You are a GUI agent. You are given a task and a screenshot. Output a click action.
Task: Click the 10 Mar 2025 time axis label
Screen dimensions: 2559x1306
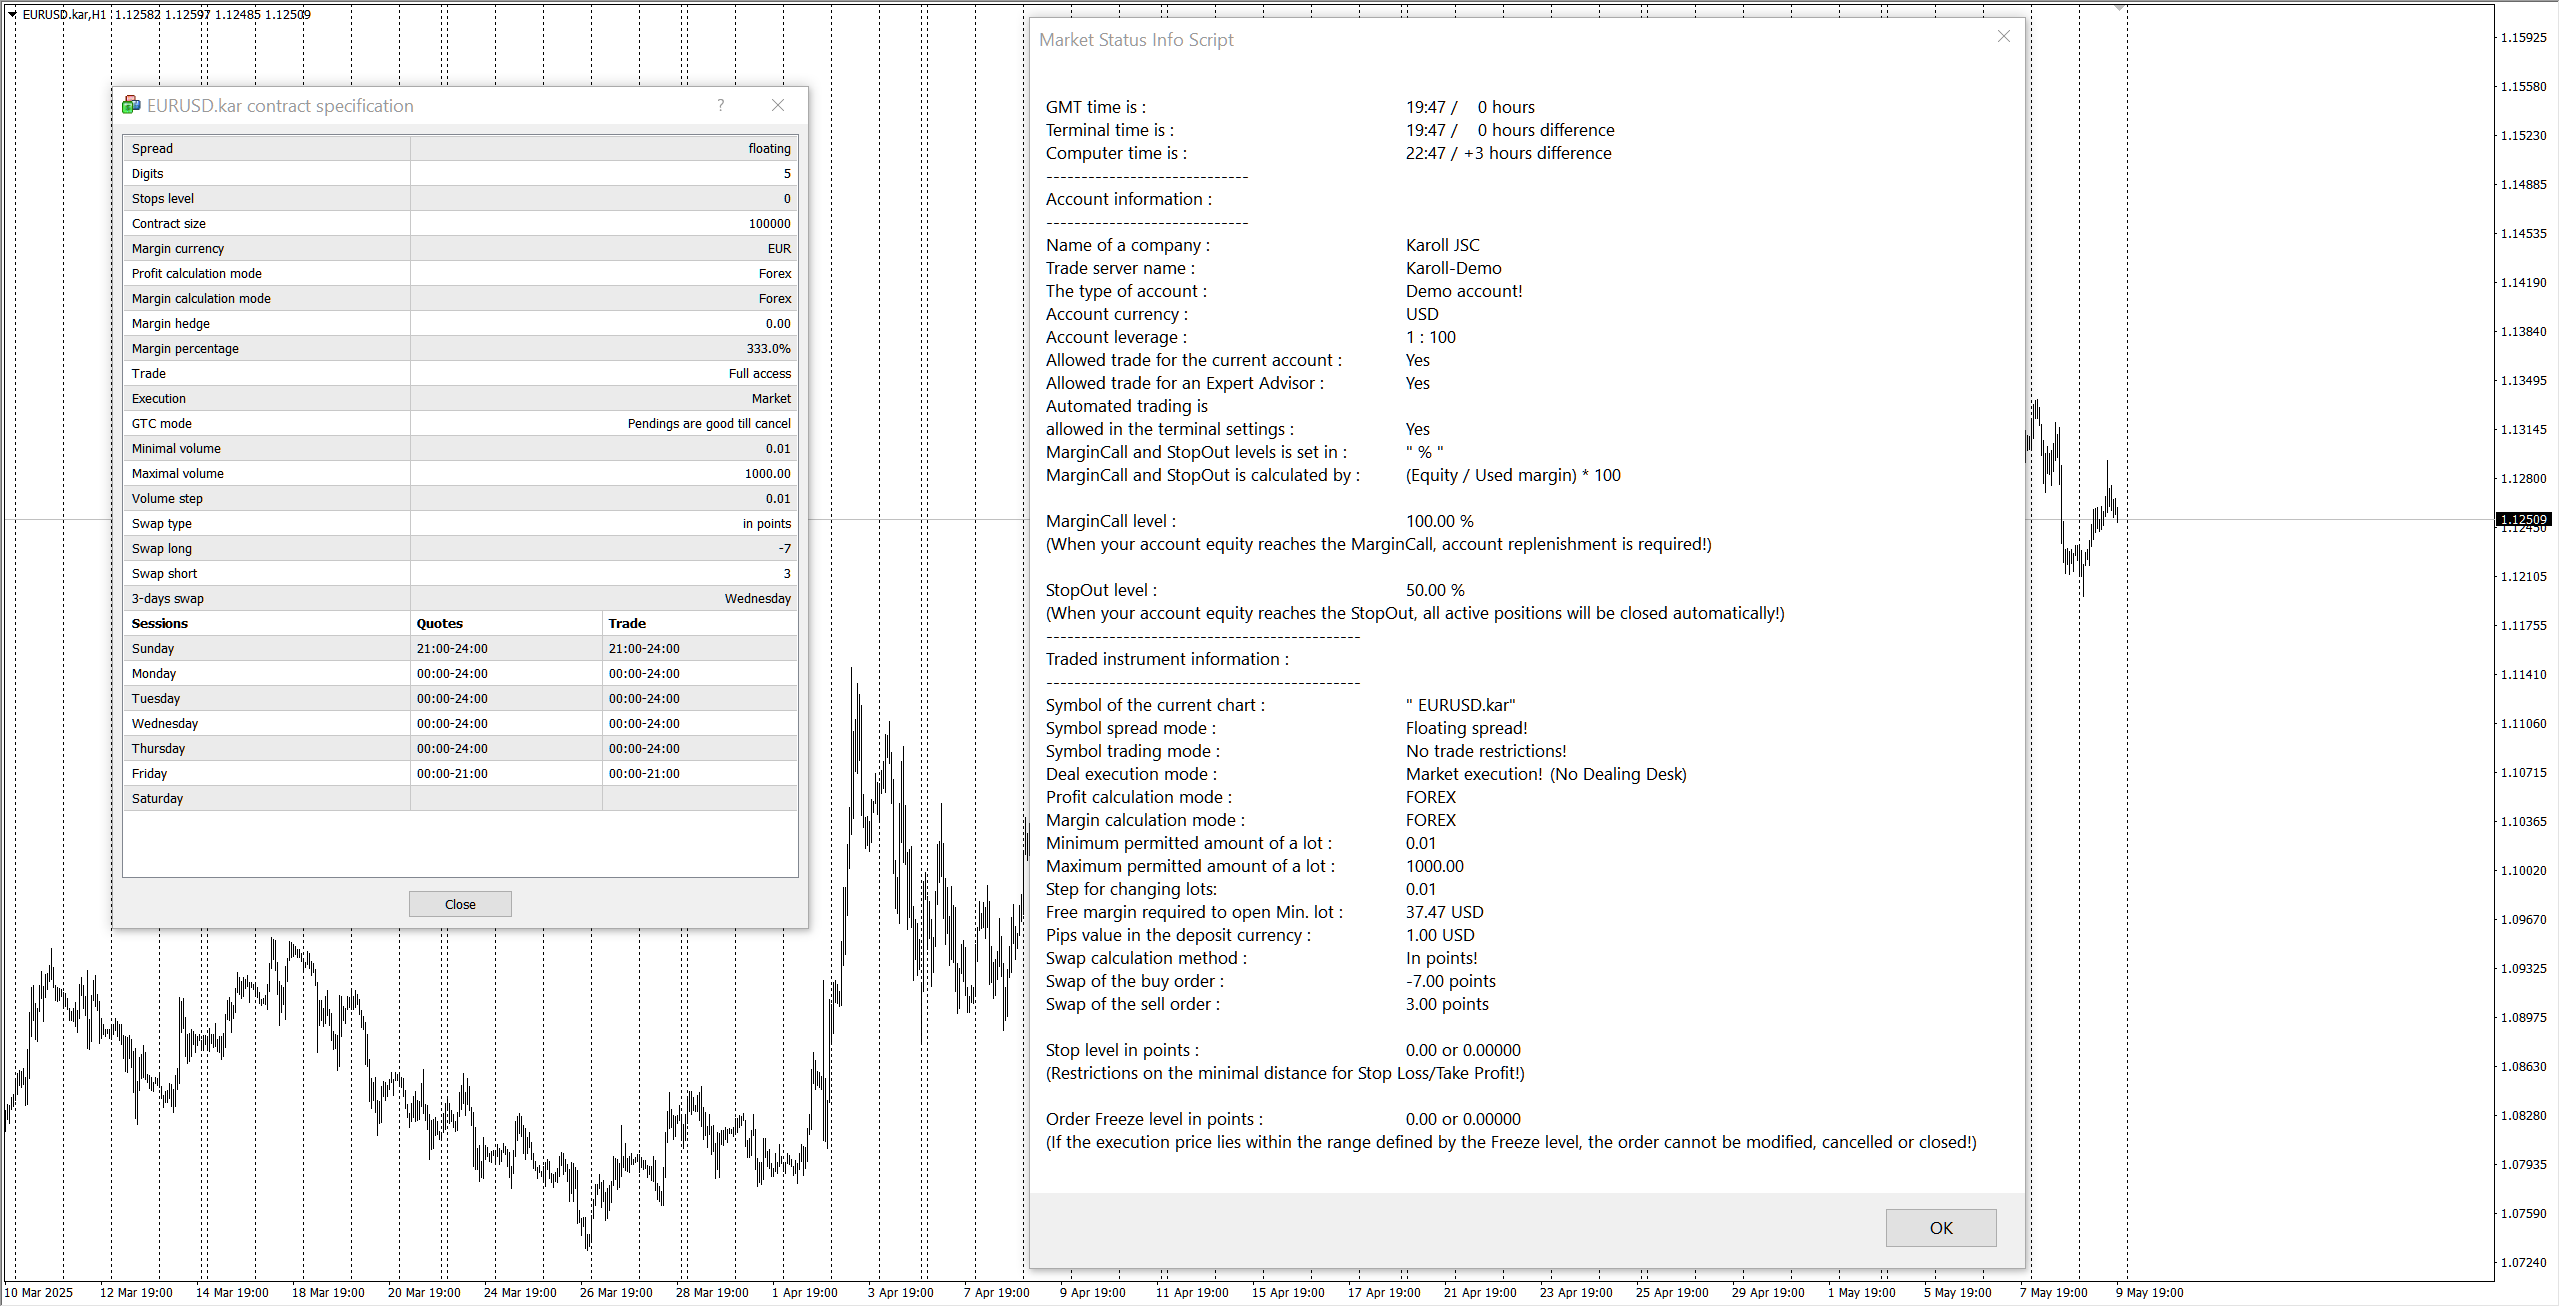point(39,1292)
